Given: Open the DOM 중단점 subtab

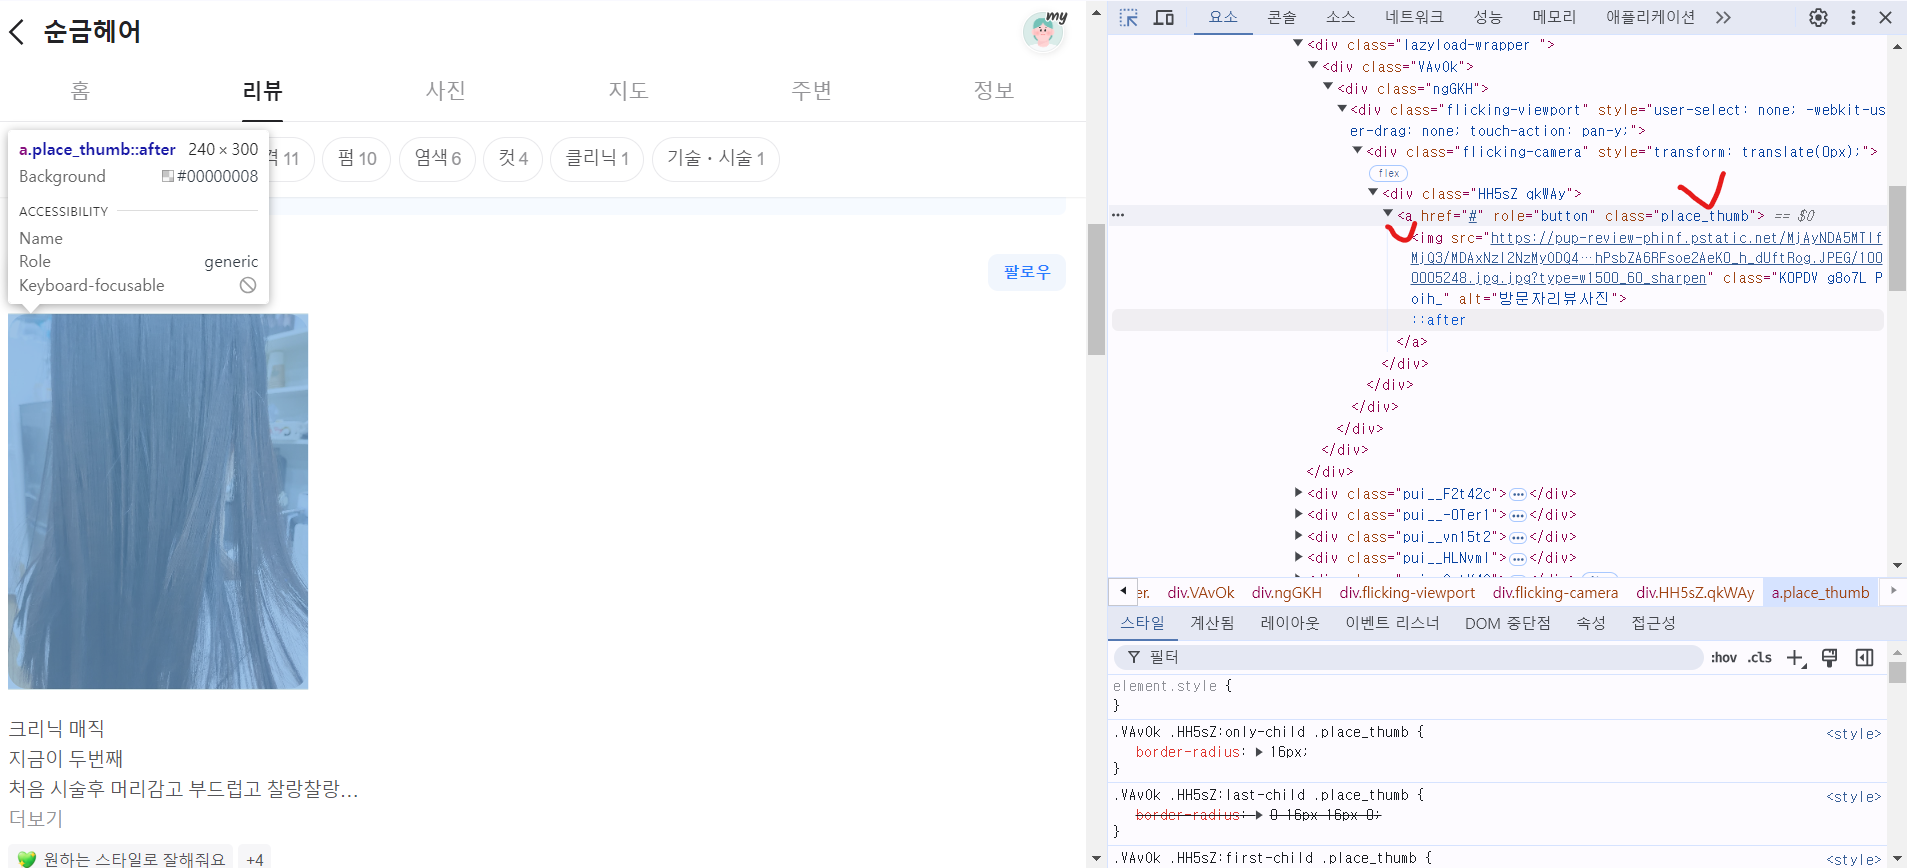Looking at the screenshot, I should tap(1507, 623).
